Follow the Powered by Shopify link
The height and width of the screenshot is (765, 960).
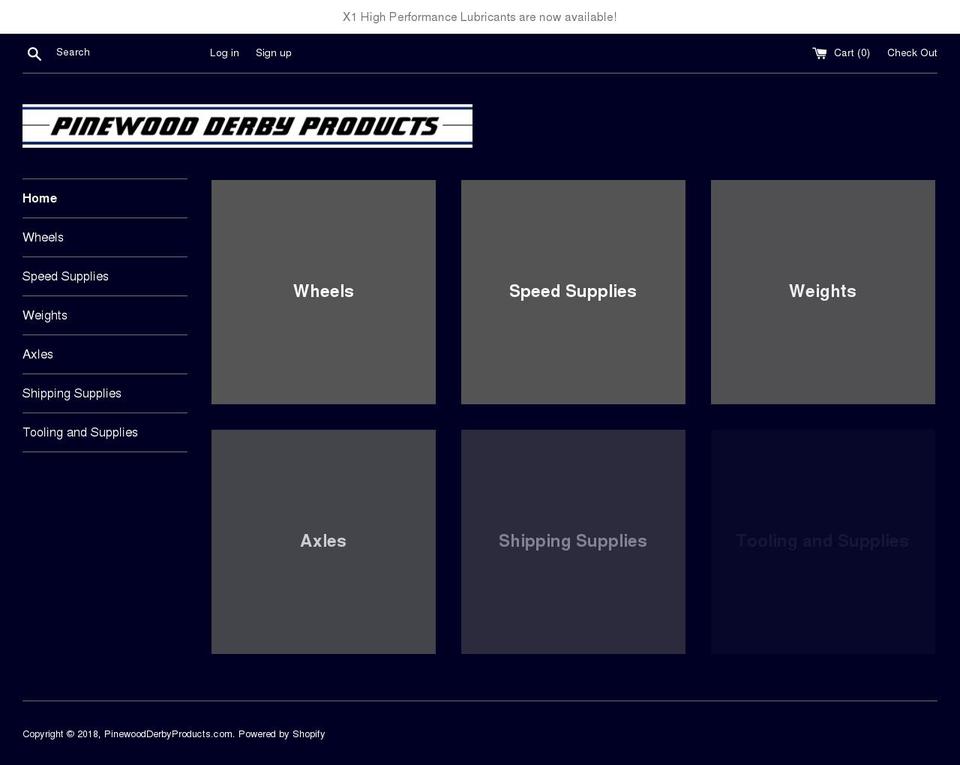click(x=282, y=734)
